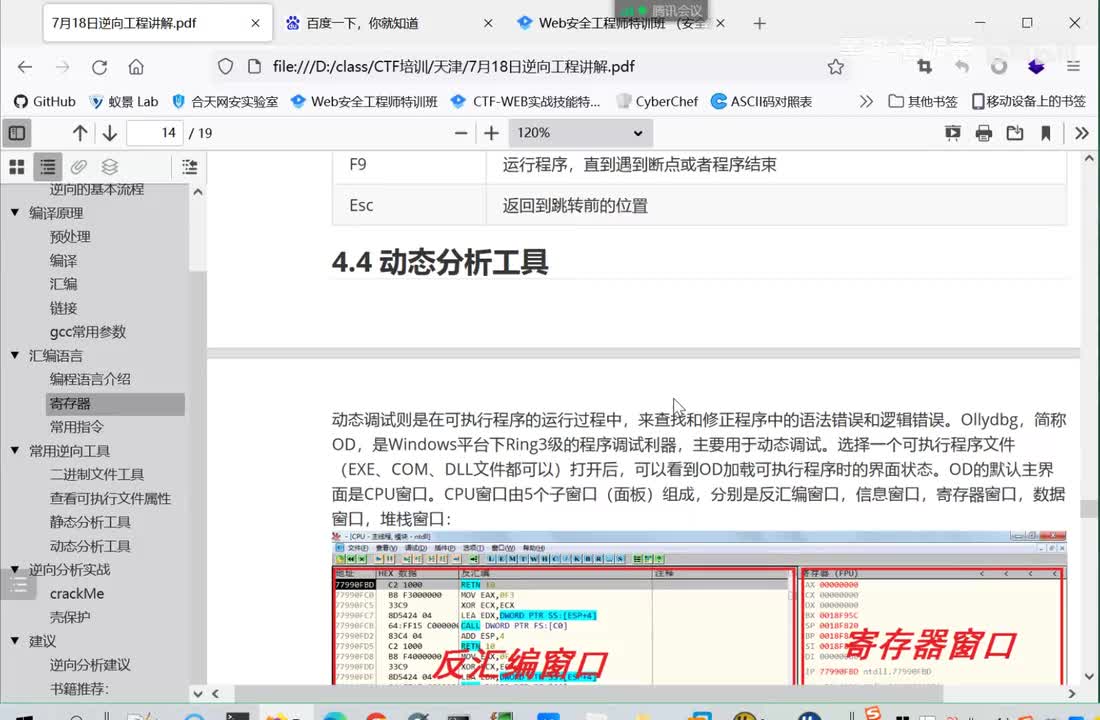Open 合天网安实验室 bookmark

point(224,102)
